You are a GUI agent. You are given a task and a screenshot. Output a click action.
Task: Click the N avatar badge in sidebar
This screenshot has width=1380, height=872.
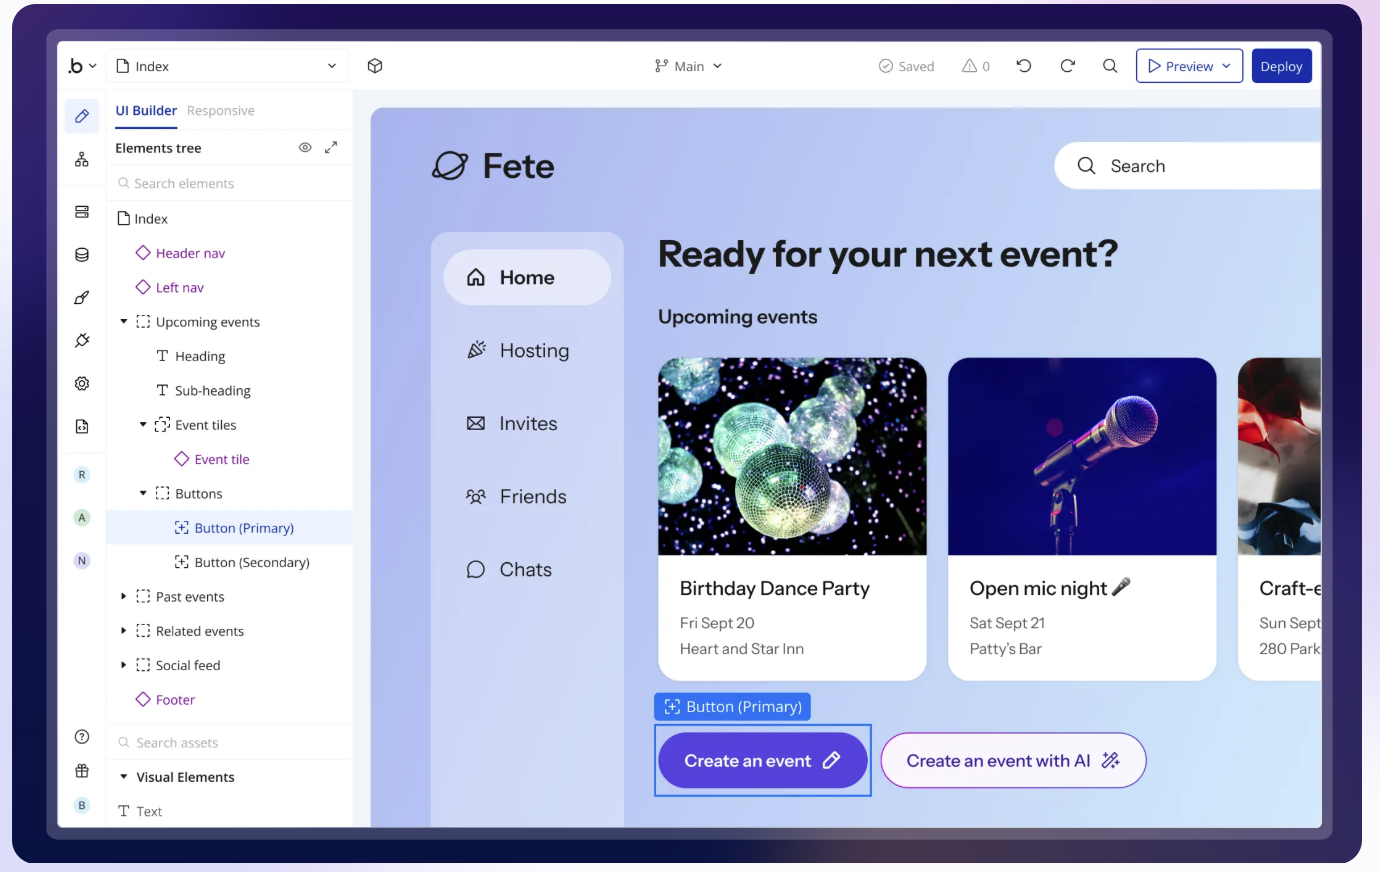[x=82, y=561]
